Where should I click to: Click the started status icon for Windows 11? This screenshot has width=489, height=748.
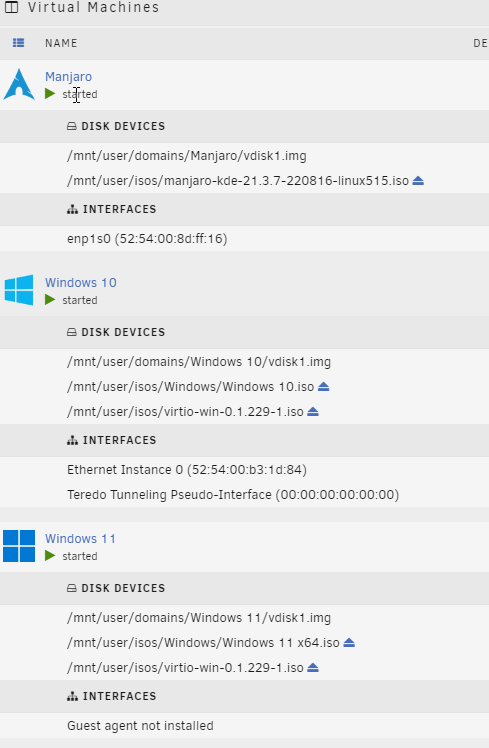click(x=50, y=555)
